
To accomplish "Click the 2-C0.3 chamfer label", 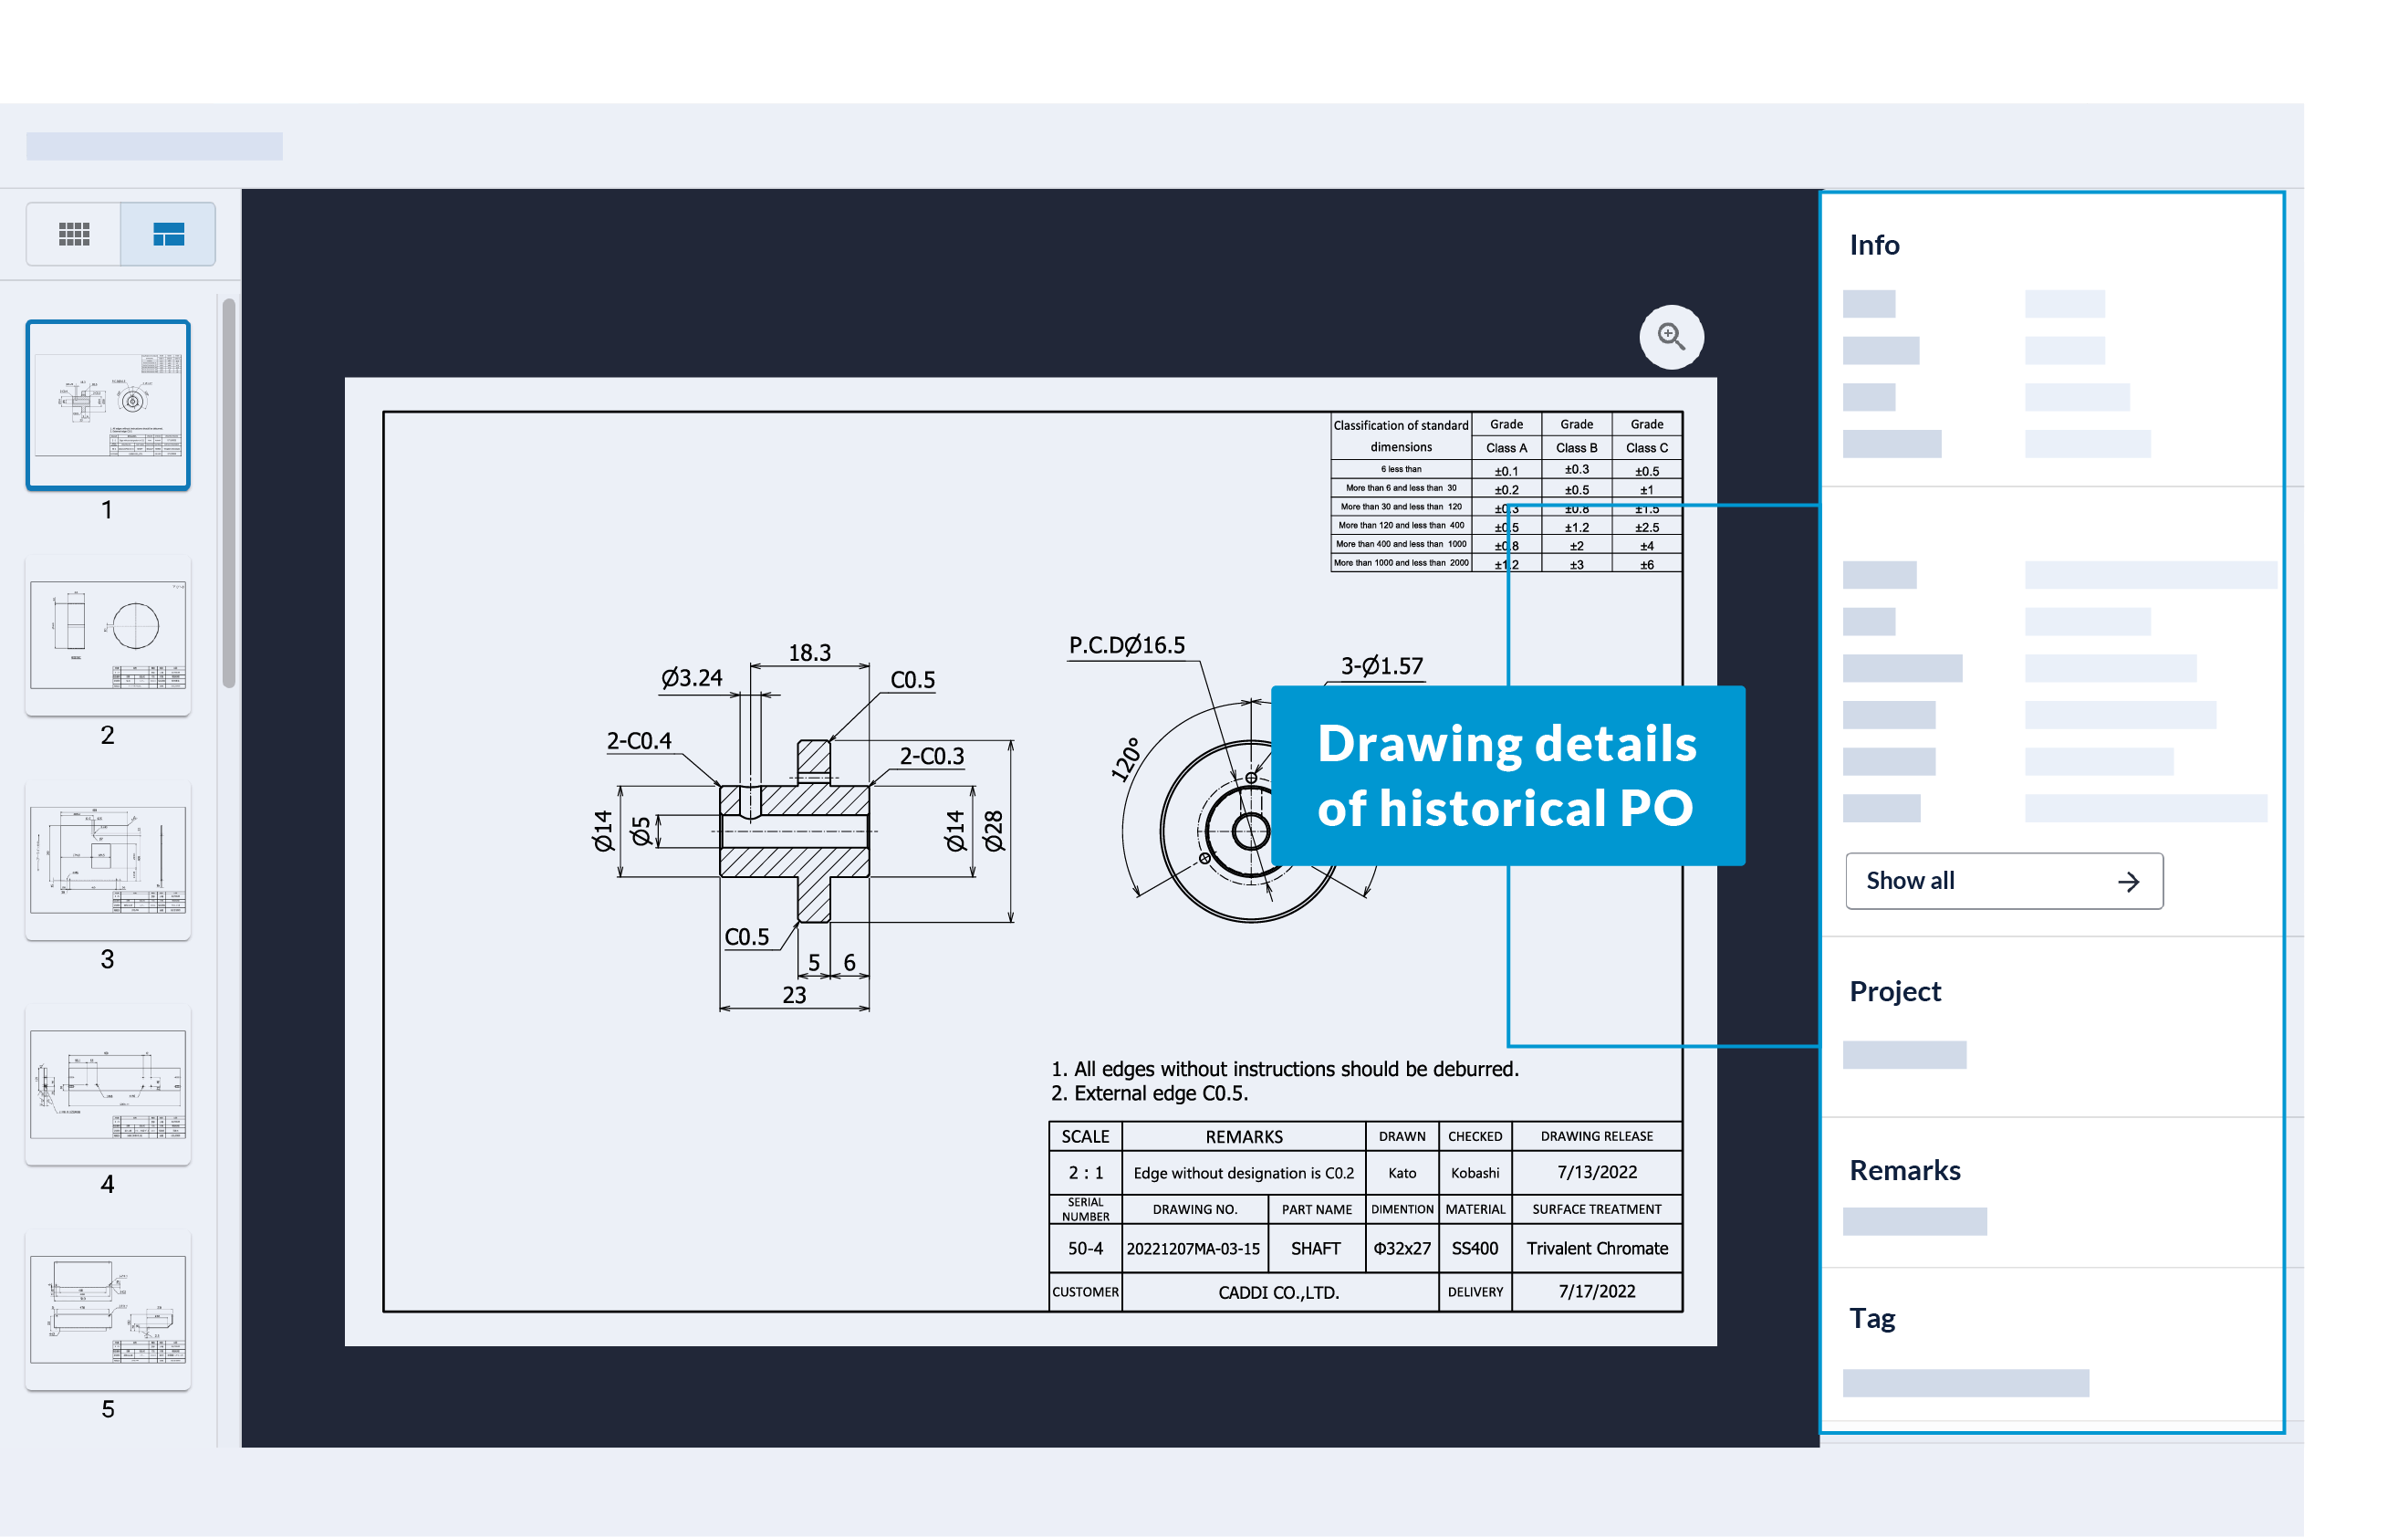I will coord(932,756).
